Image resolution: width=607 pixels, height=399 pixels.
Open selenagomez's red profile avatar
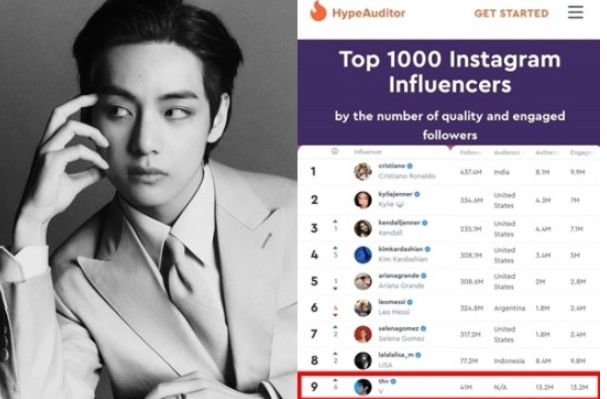363,334
